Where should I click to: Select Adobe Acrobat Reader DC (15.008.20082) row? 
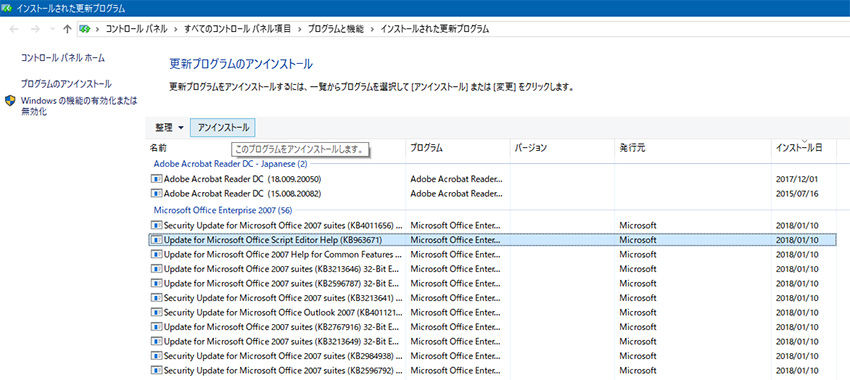pyautogui.click(x=492, y=193)
